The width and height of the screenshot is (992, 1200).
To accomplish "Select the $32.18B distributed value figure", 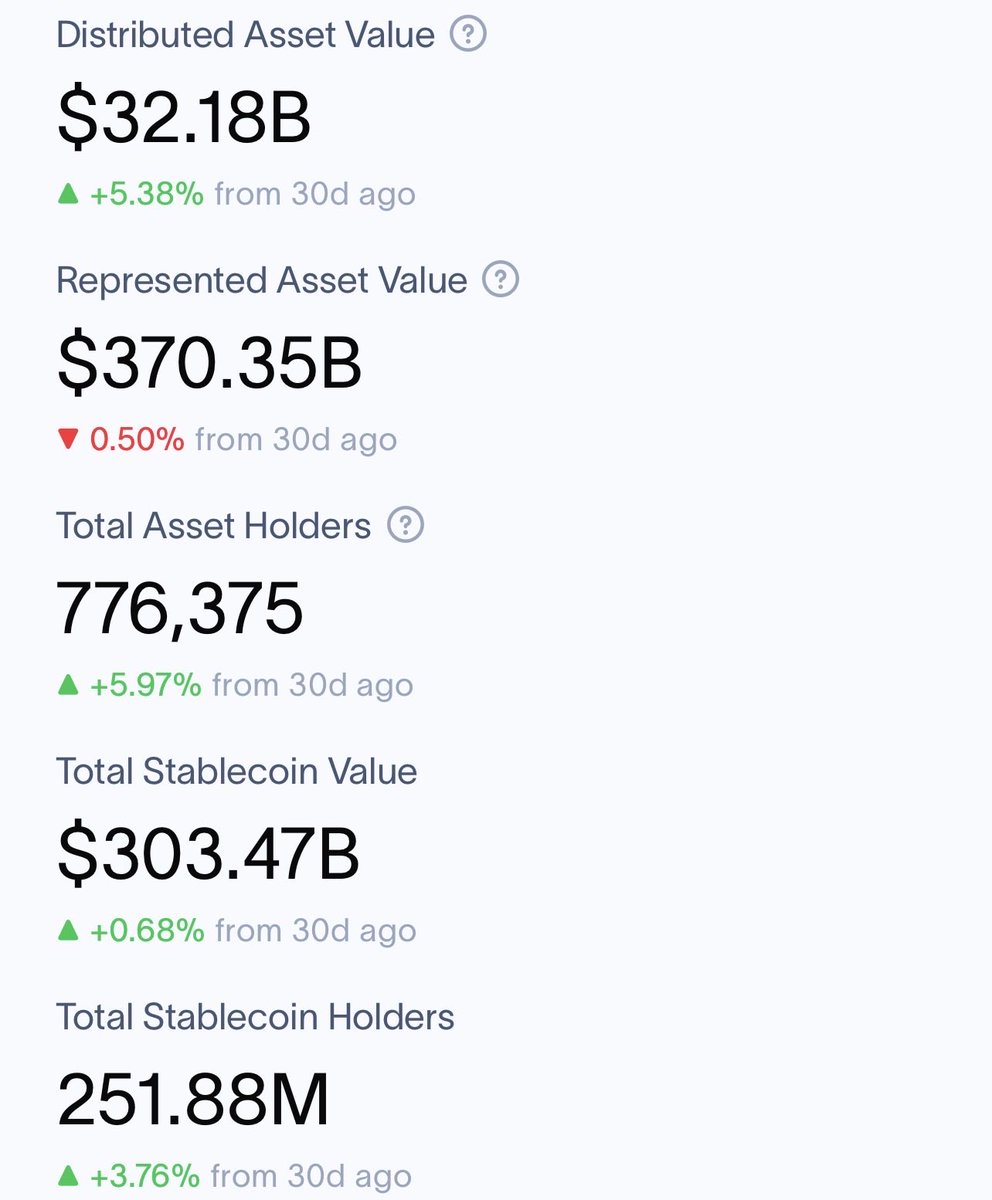I will pyautogui.click(x=184, y=117).
